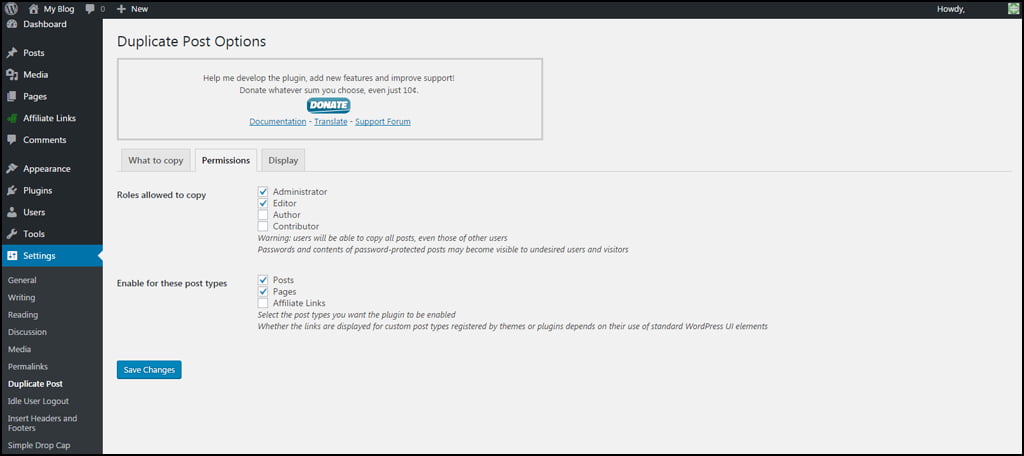Open Reading settings submenu item

(x=23, y=315)
